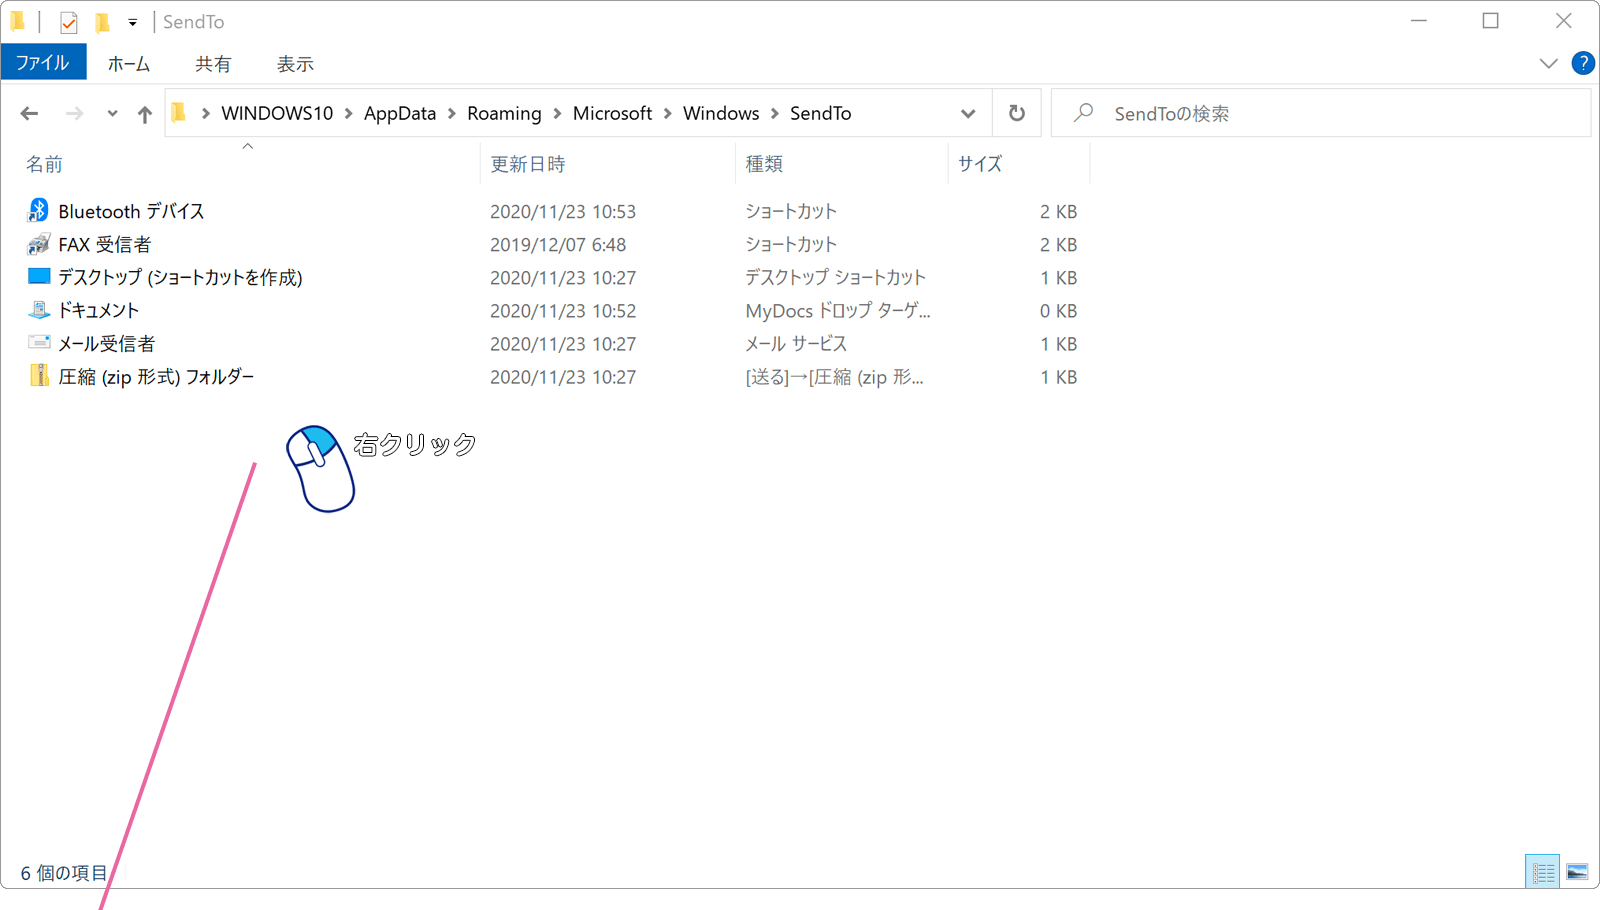Select the メール受信者 file name
1600x910 pixels.
coord(107,343)
